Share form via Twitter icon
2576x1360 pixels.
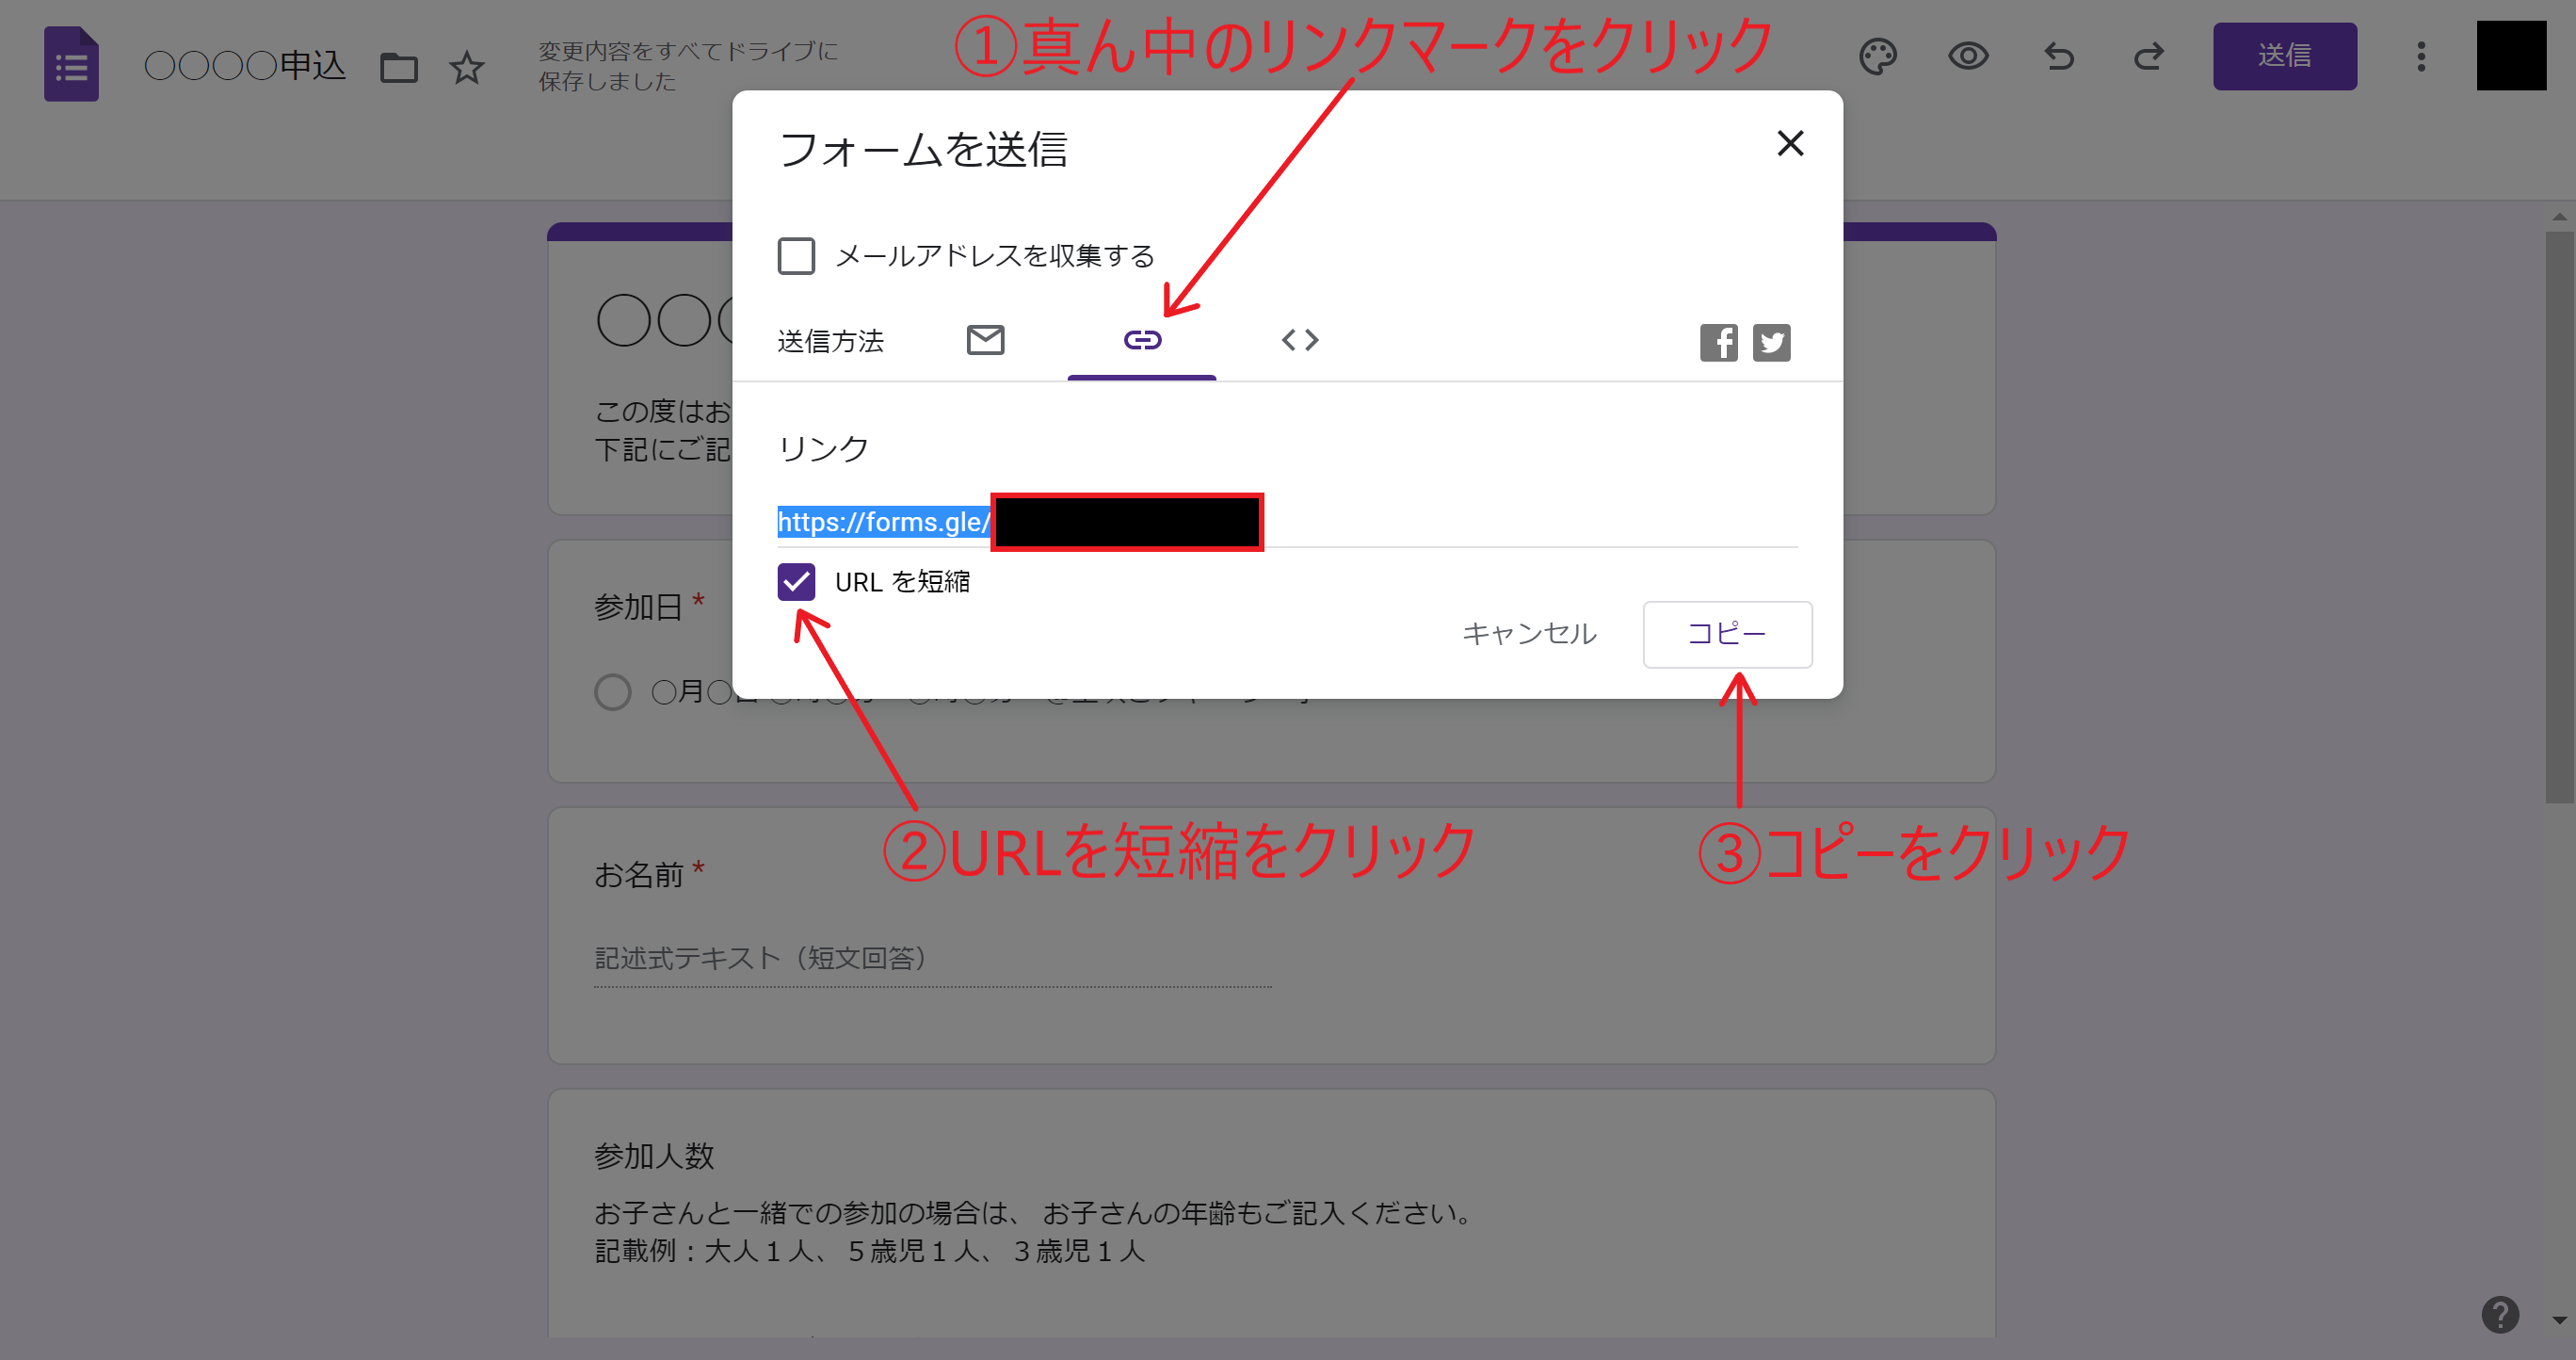(x=1771, y=342)
